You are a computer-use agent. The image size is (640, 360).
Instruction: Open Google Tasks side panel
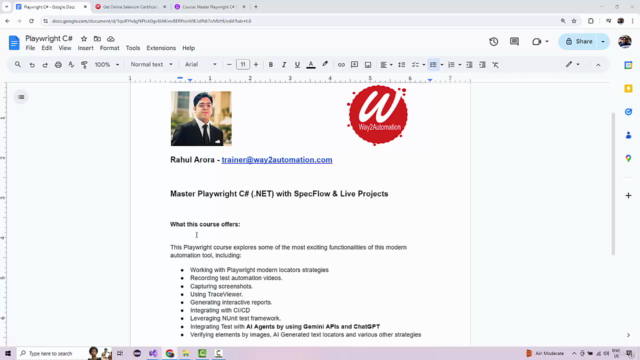click(628, 112)
